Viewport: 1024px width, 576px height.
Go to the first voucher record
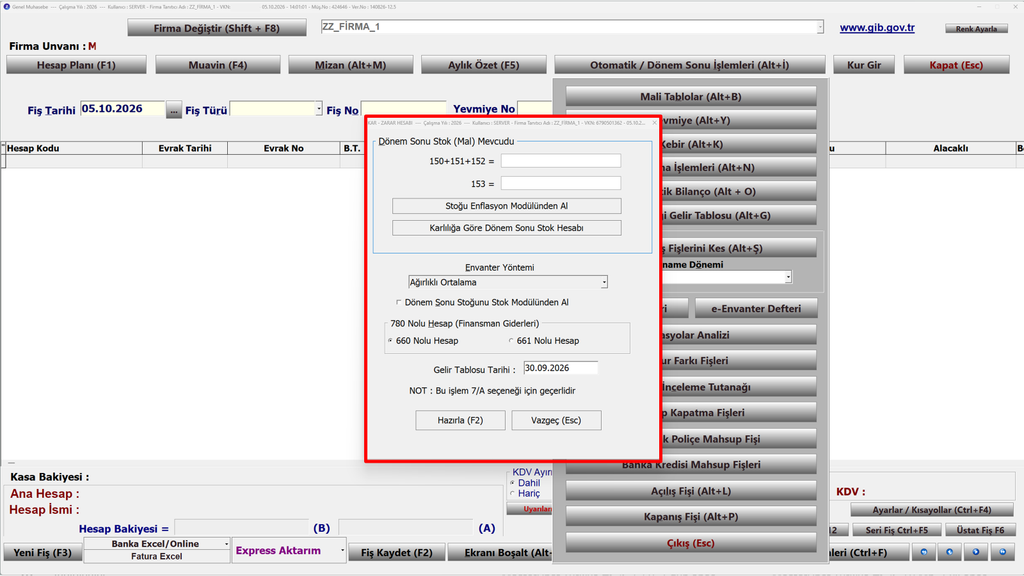pyautogui.click(x=923, y=552)
